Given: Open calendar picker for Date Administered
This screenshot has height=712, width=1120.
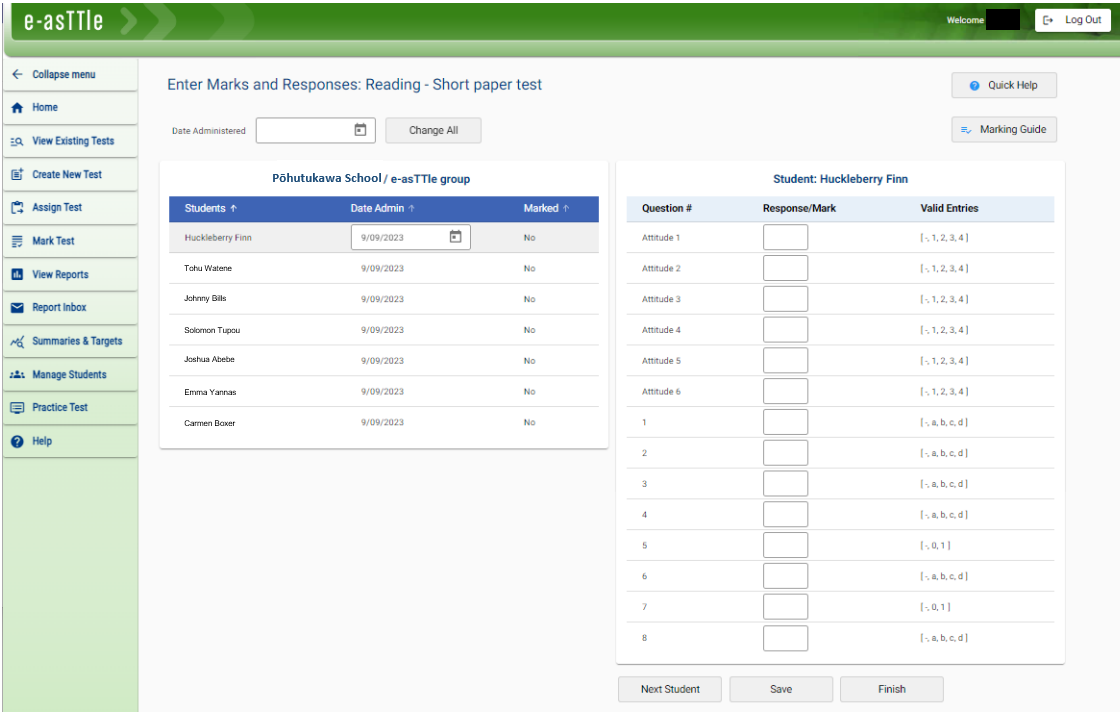Looking at the screenshot, I should pyautogui.click(x=360, y=130).
